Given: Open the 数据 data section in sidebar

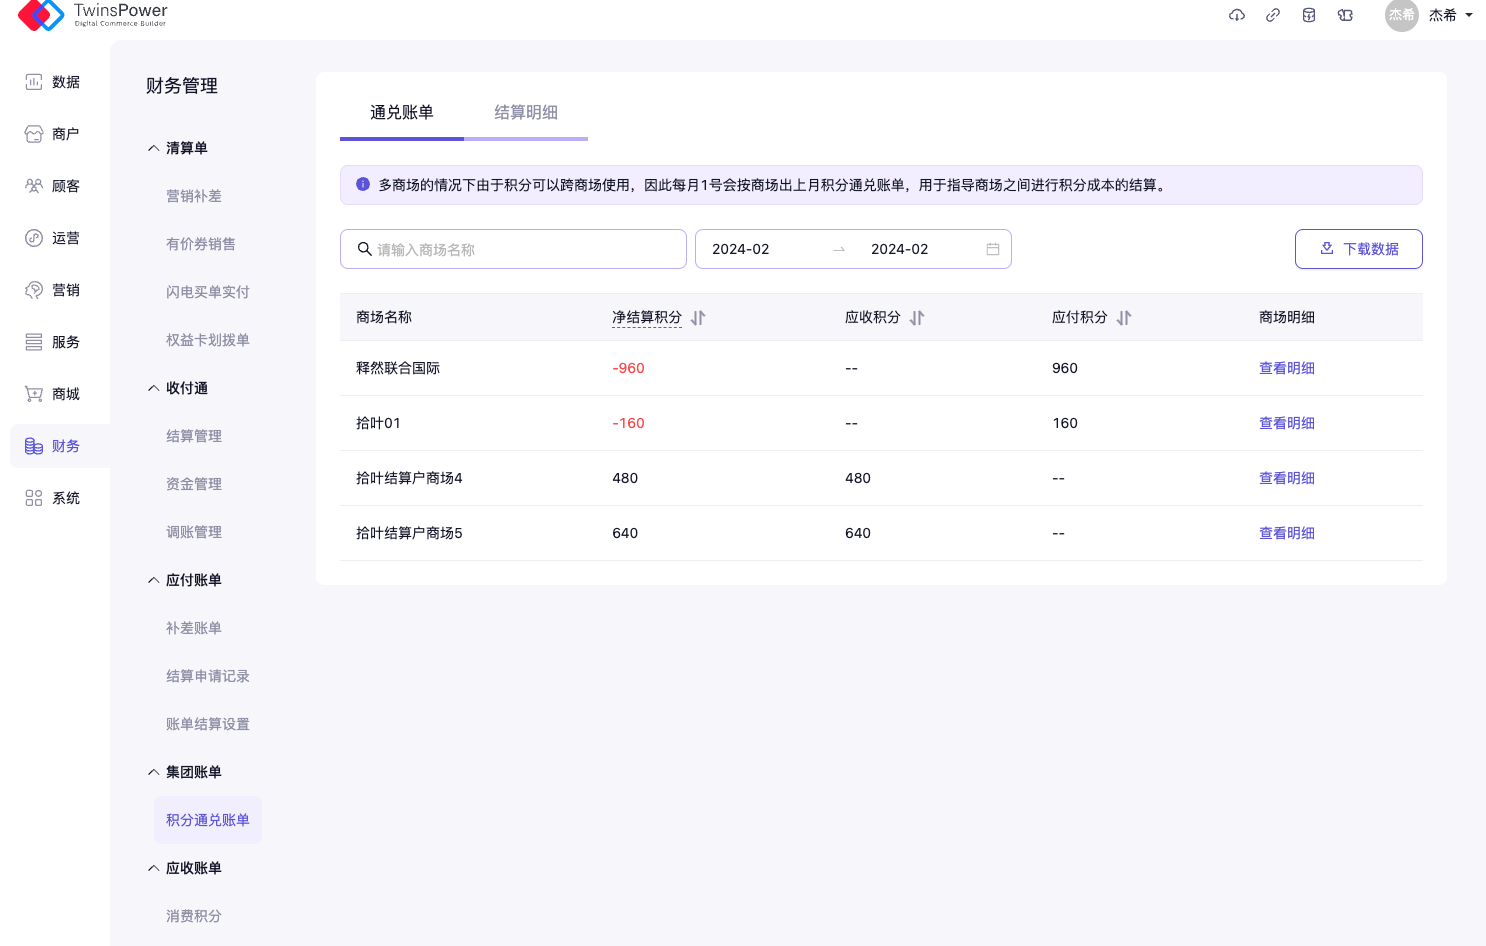Looking at the screenshot, I should pos(53,82).
